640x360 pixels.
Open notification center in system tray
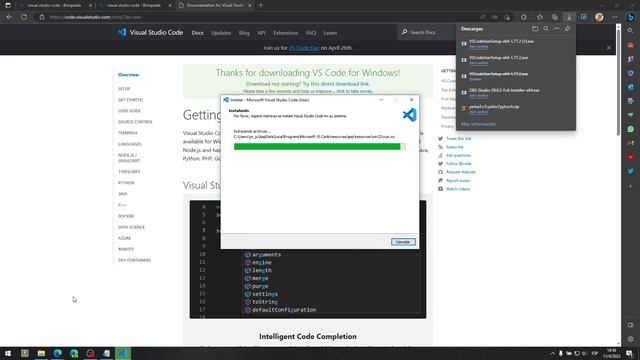[629, 353]
